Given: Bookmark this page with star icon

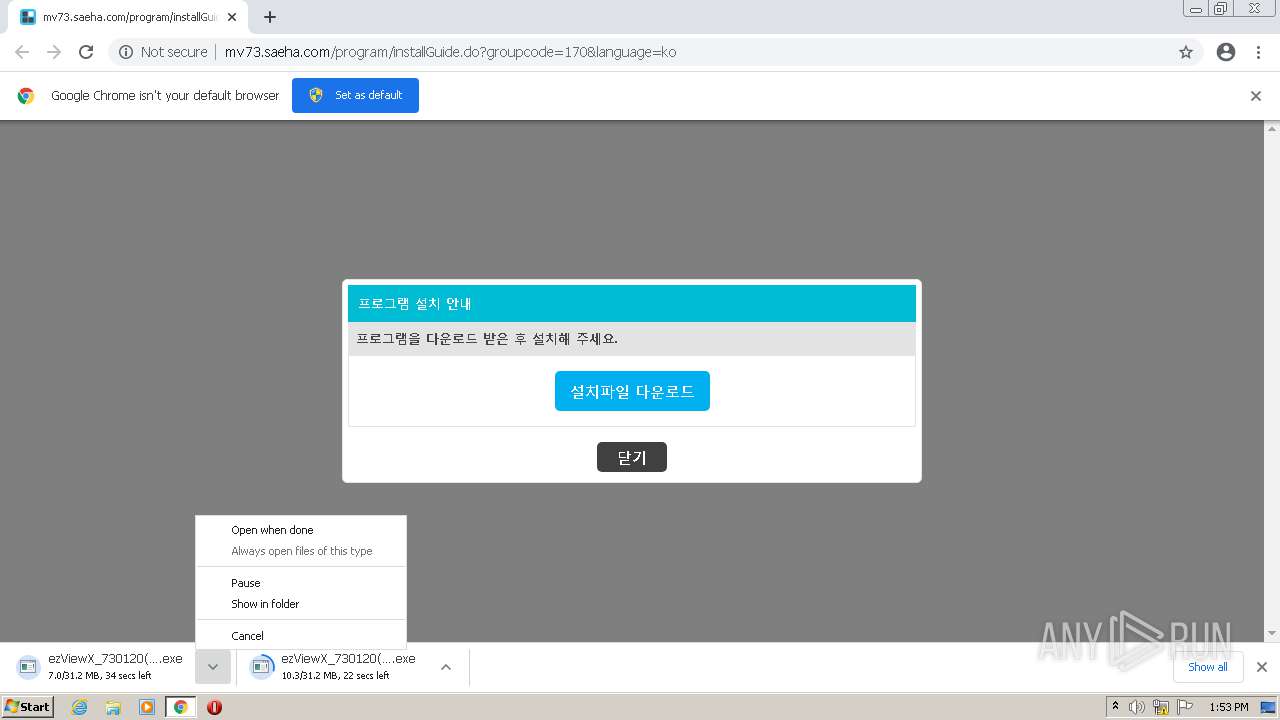Looking at the screenshot, I should click(x=1186, y=52).
